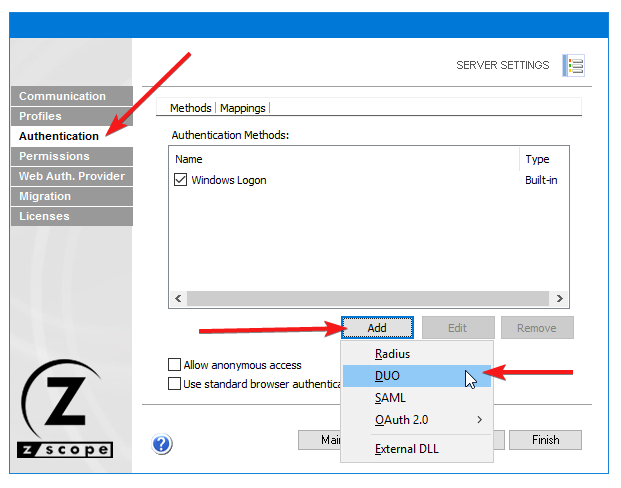Screen dimensions: 621x488
Task: Switch to the Methods tab
Action: (x=190, y=108)
